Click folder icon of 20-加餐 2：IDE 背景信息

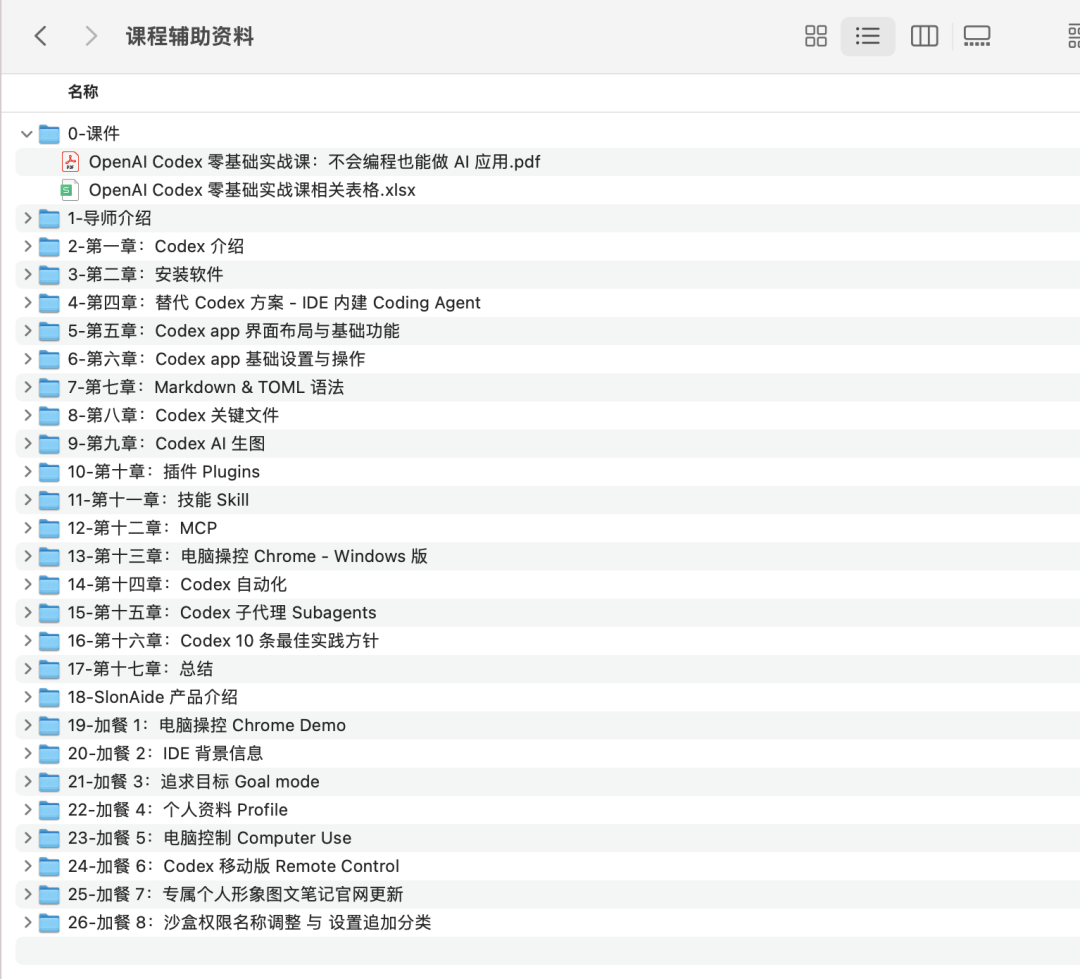tap(49, 754)
